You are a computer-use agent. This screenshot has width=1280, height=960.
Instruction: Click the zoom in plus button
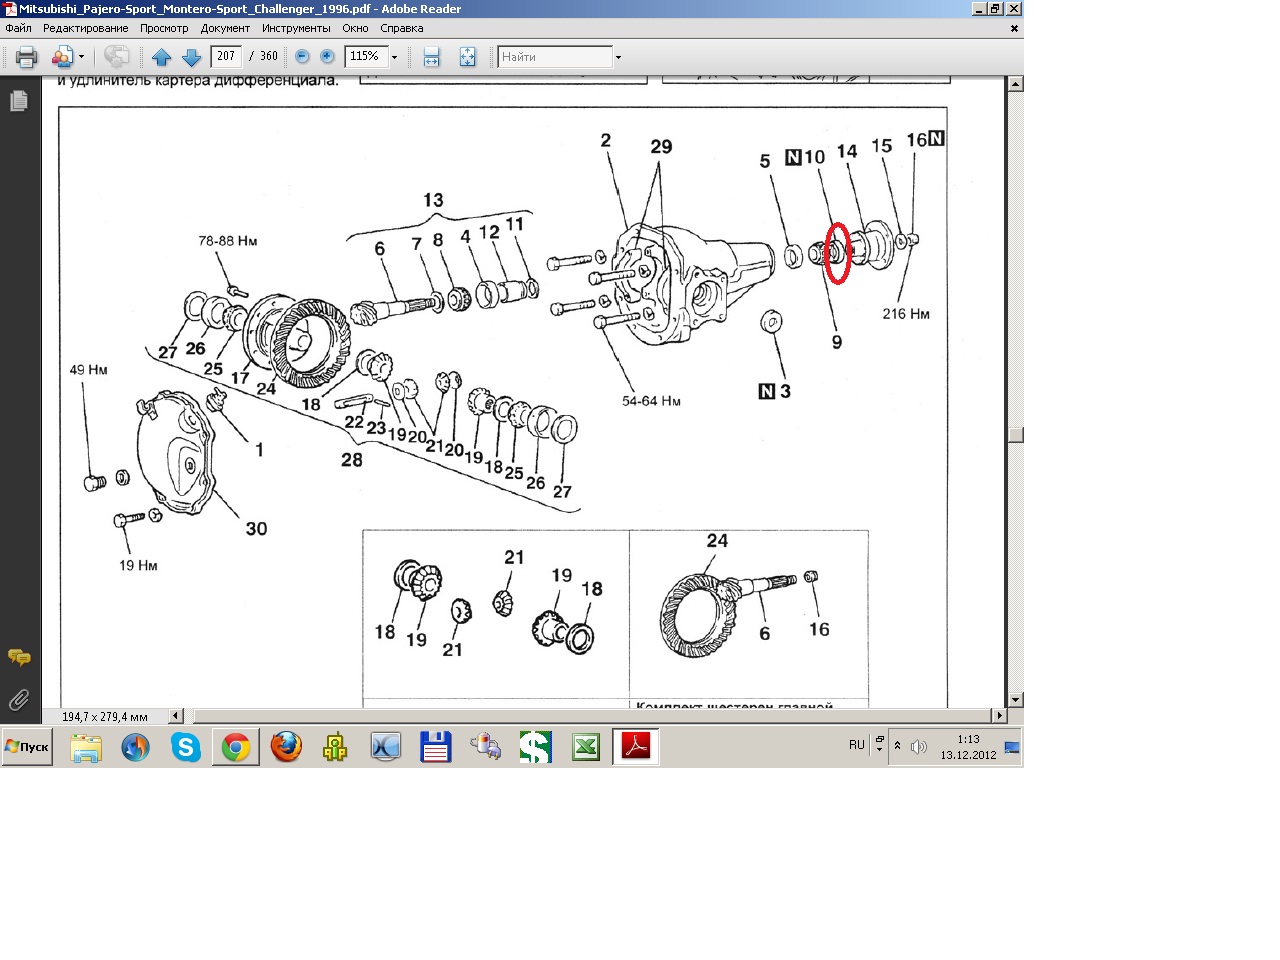pyautogui.click(x=327, y=57)
